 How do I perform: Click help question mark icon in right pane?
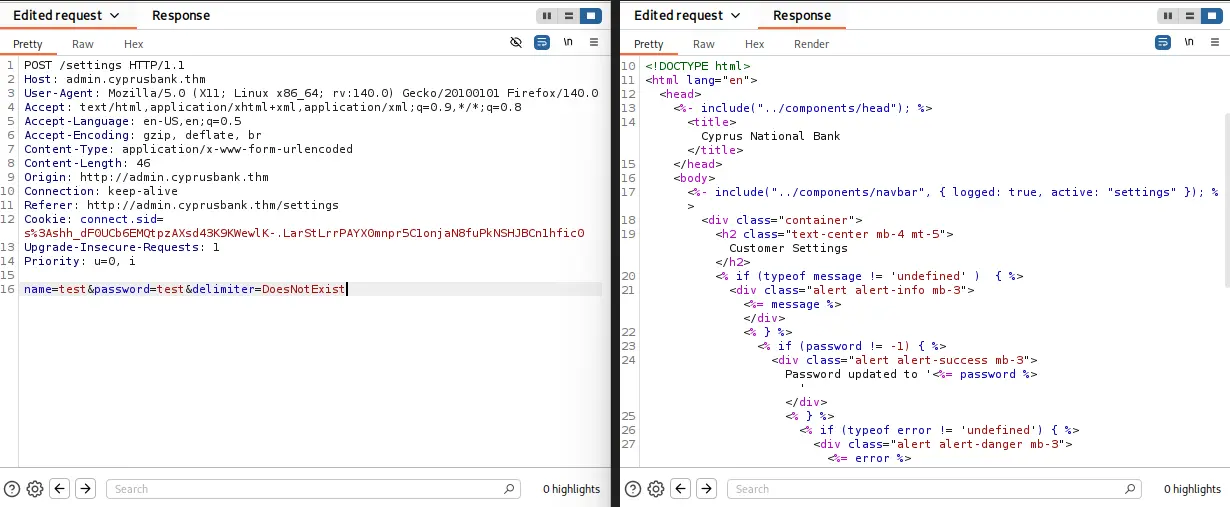tap(632, 489)
